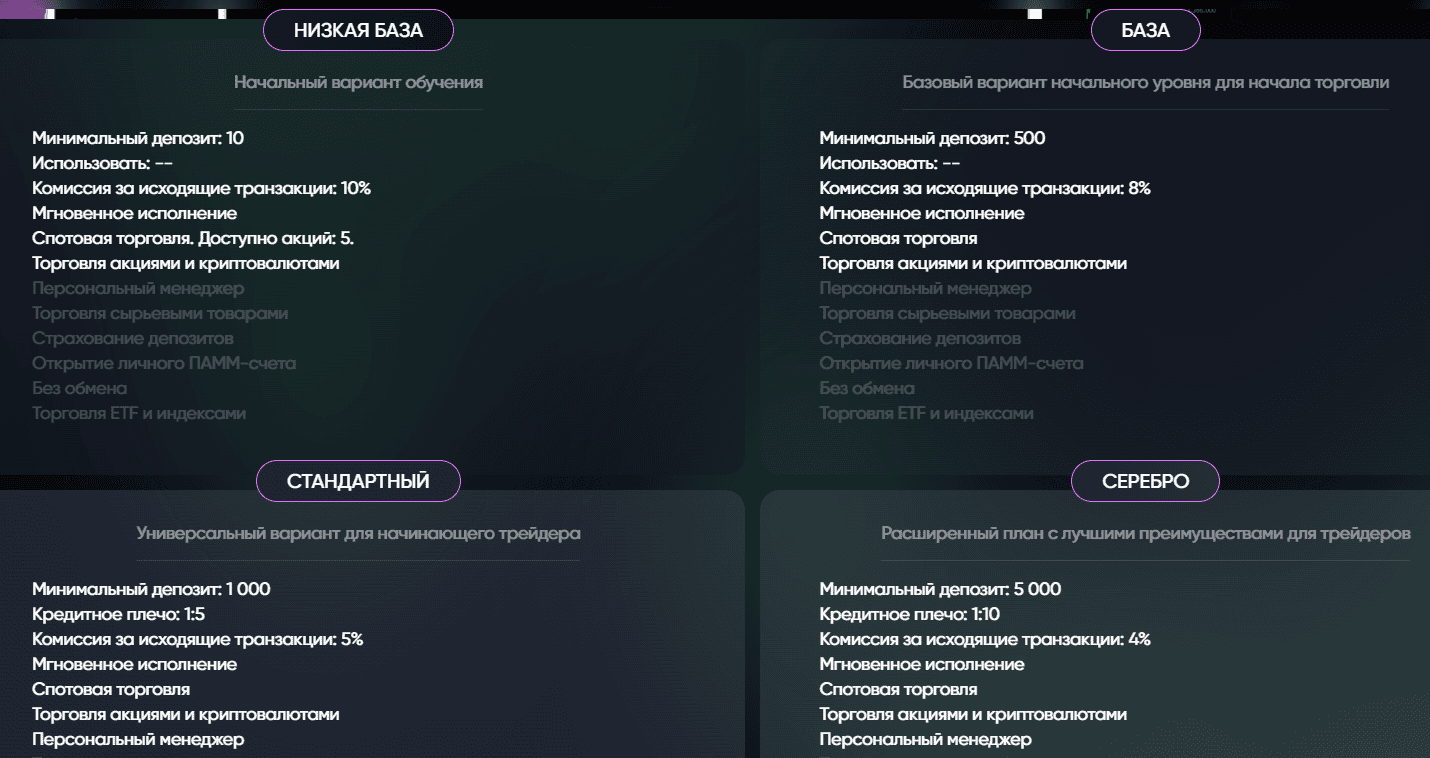This screenshot has height=758, width=1430.
Task: Click 'Кредитное плечо: 1:10' feature
Action: click(x=909, y=614)
